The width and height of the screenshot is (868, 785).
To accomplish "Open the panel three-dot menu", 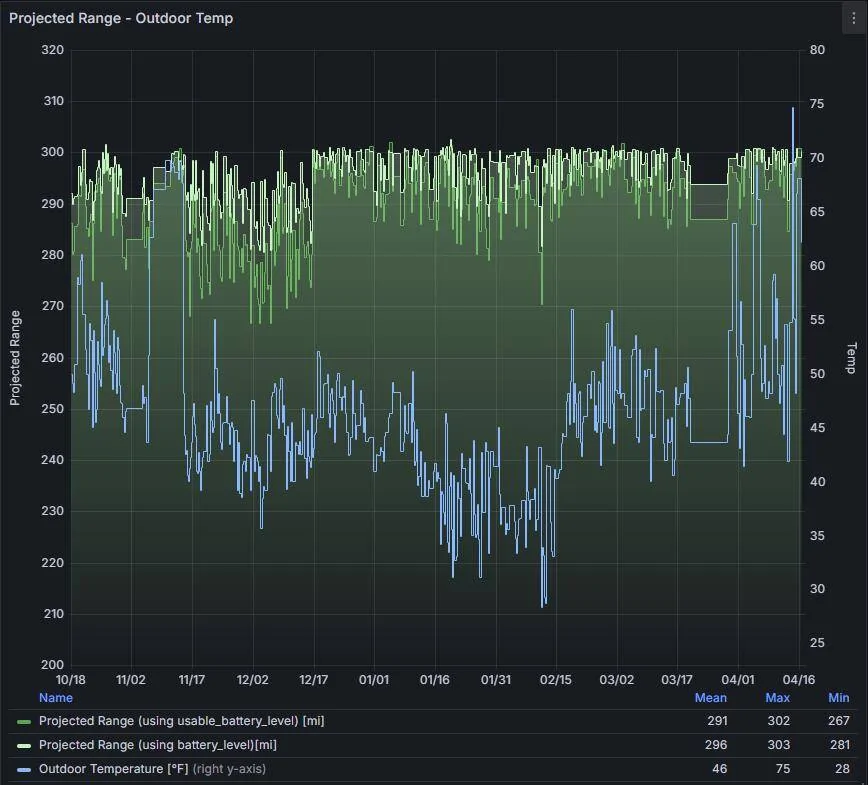I will [x=853, y=18].
